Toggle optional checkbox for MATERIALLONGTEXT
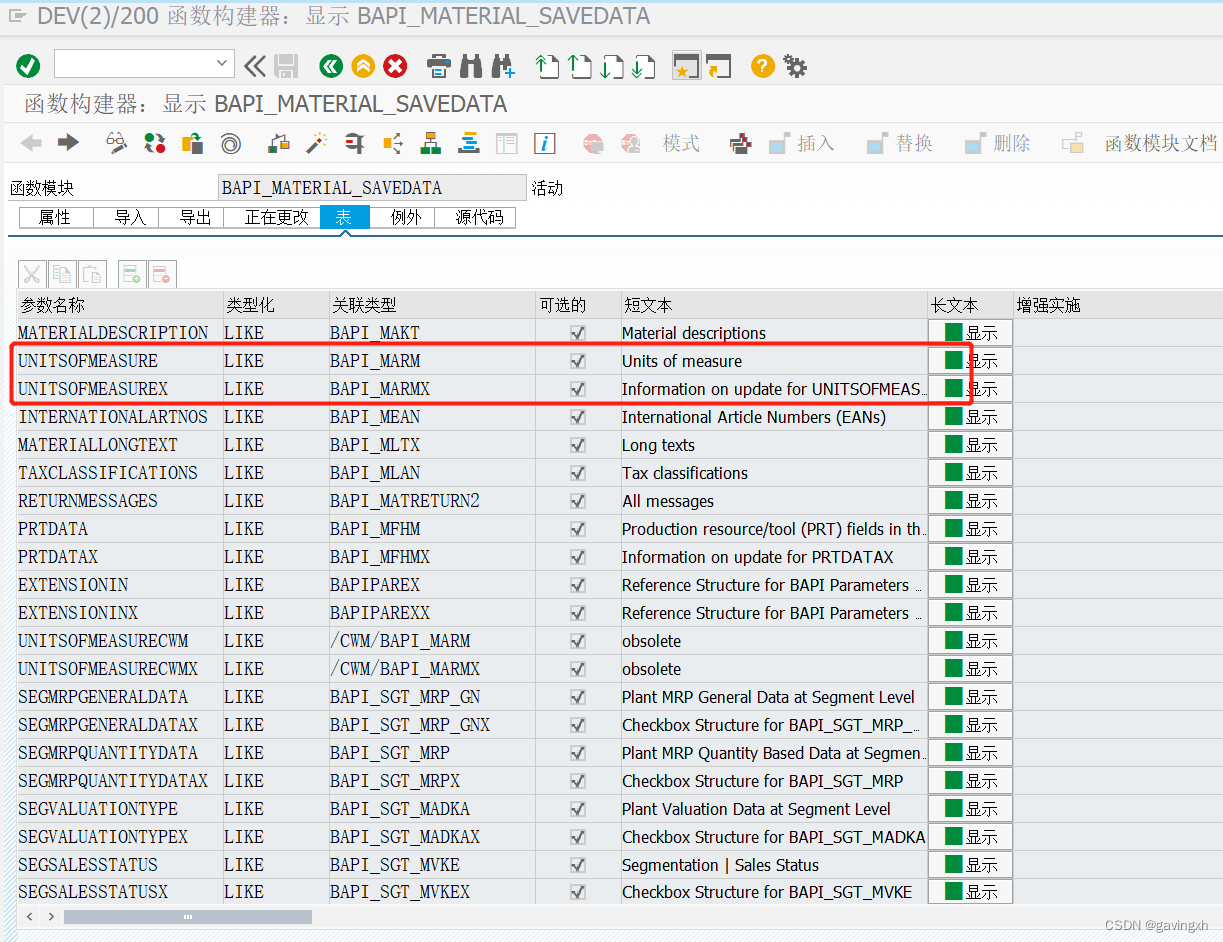The image size is (1223, 942). (578, 445)
